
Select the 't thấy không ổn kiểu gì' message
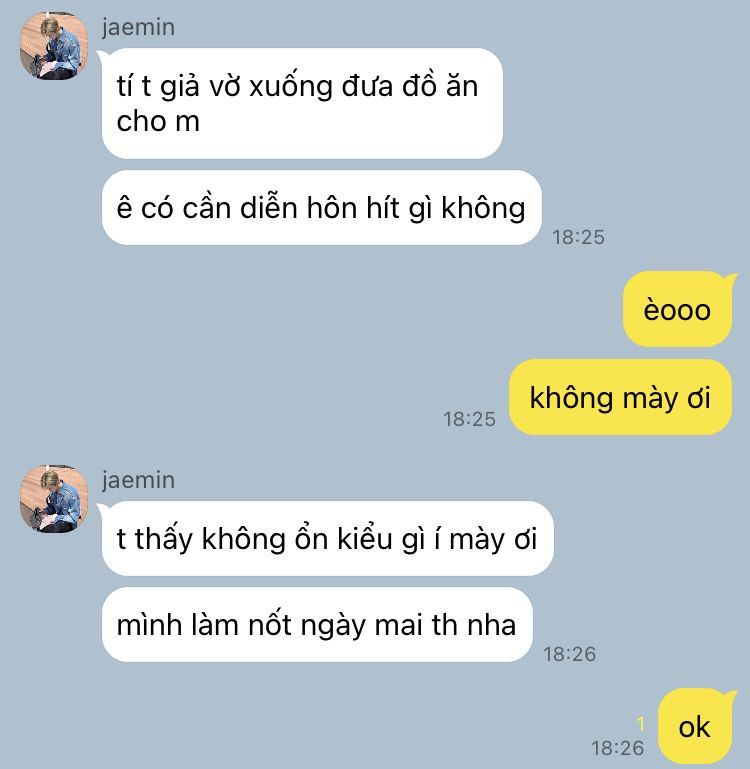[x=328, y=538]
